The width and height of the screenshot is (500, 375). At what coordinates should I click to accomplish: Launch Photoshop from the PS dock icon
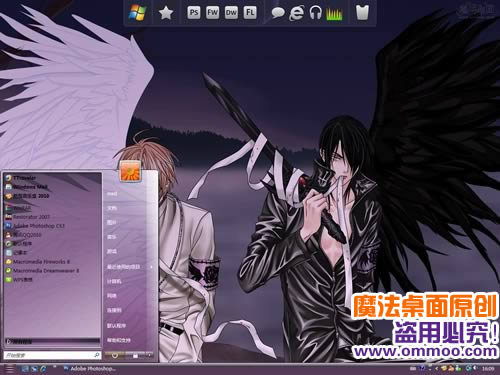pos(194,13)
